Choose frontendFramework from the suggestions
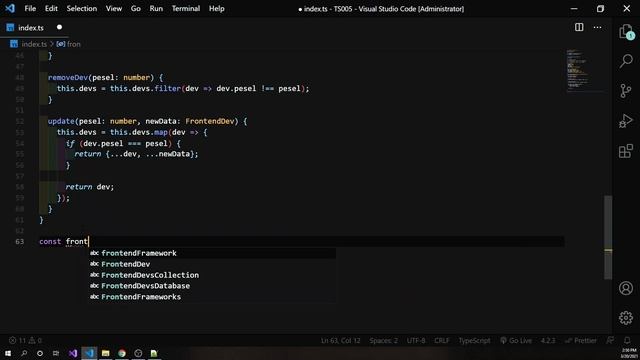Screen dimensions: 640x360 coord(213,253)
